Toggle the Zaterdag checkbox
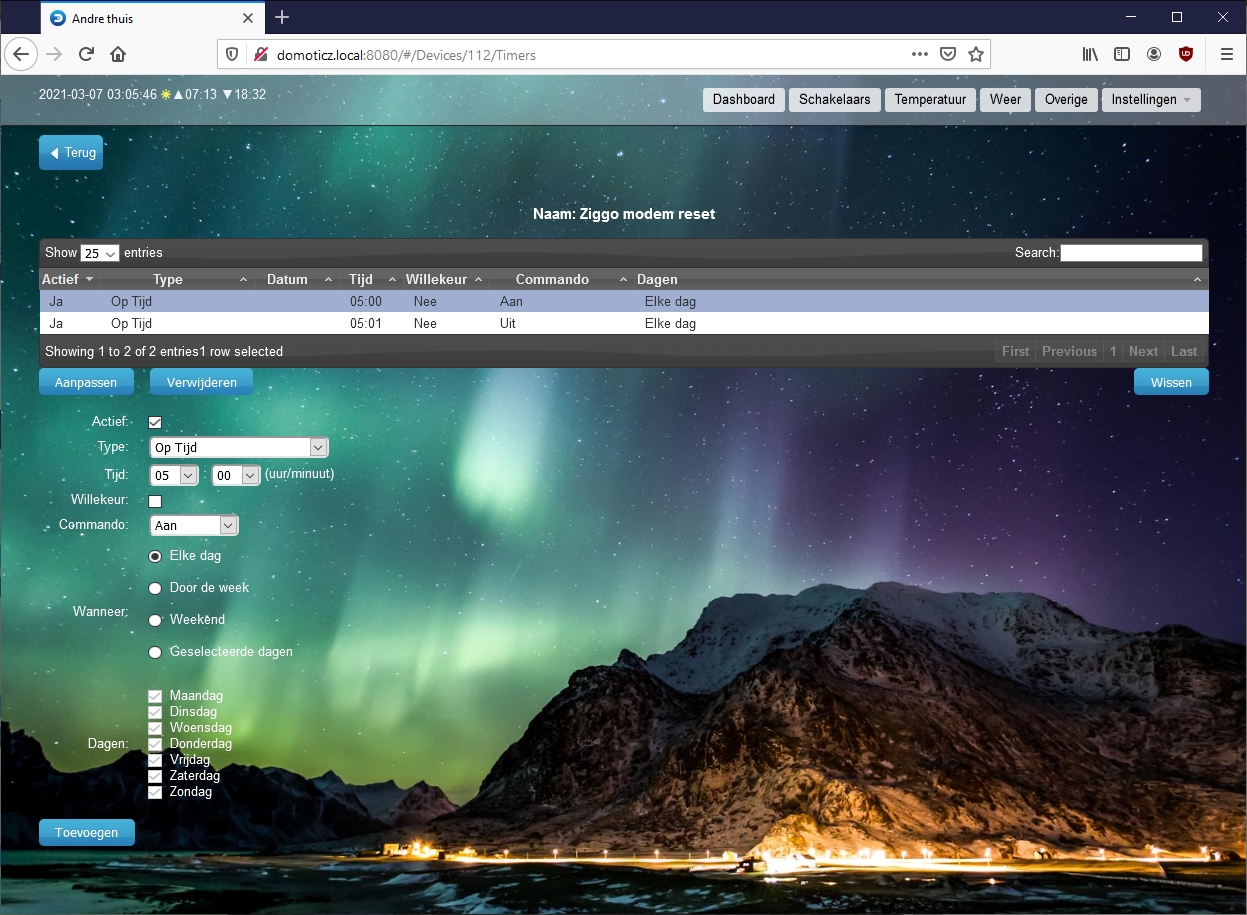 click(x=155, y=776)
